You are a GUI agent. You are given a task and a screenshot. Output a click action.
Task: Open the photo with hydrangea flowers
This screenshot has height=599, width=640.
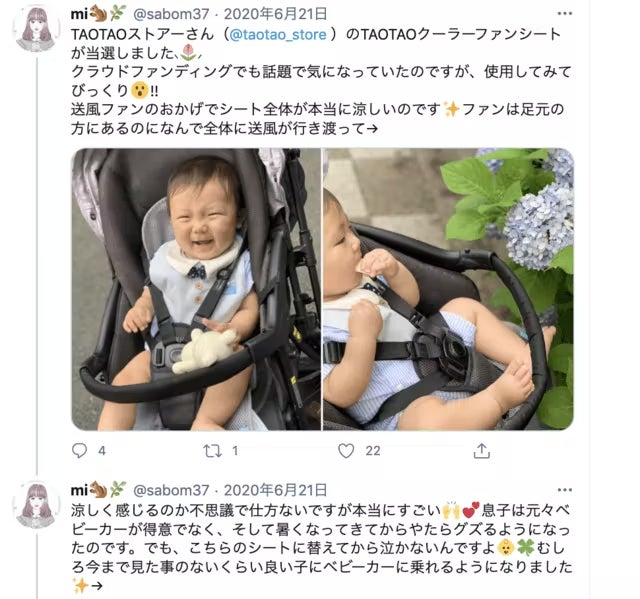click(x=449, y=289)
